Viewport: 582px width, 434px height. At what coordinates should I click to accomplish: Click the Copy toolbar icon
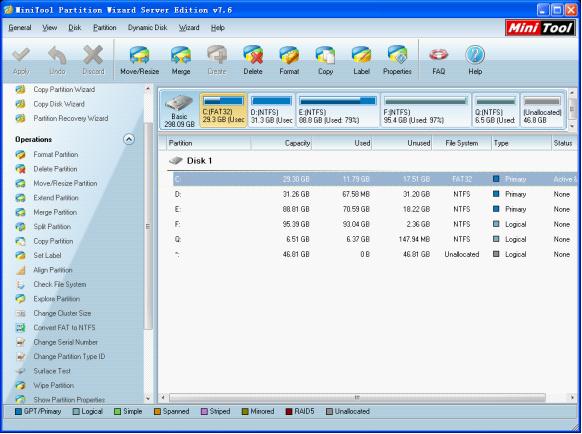[325, 61]
